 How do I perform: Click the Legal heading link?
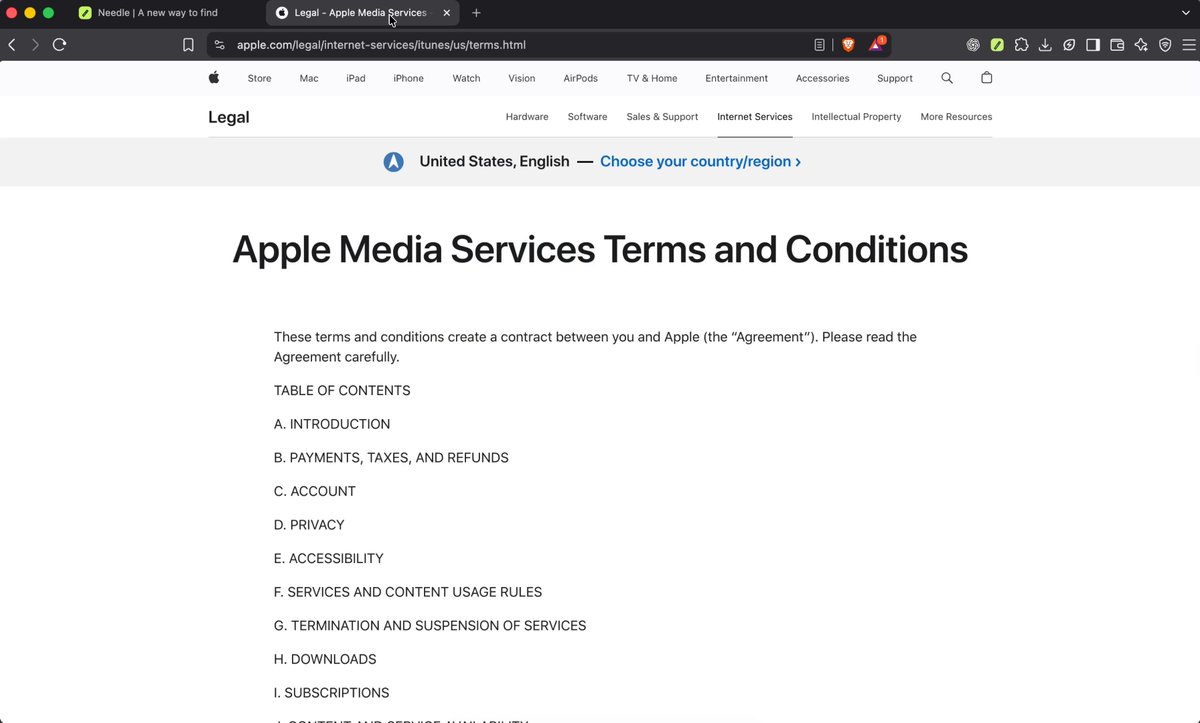229,117
